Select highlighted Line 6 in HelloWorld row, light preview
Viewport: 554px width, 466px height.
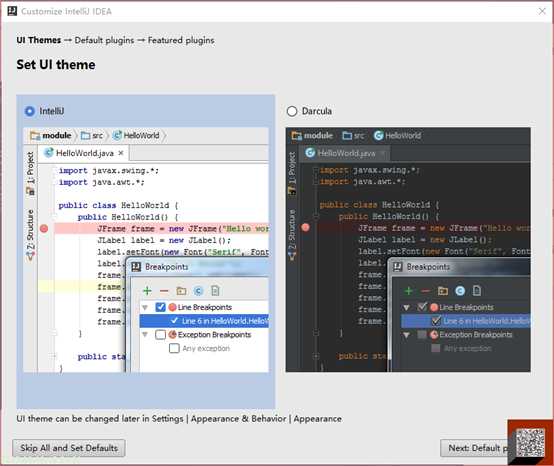click(204, 321)
